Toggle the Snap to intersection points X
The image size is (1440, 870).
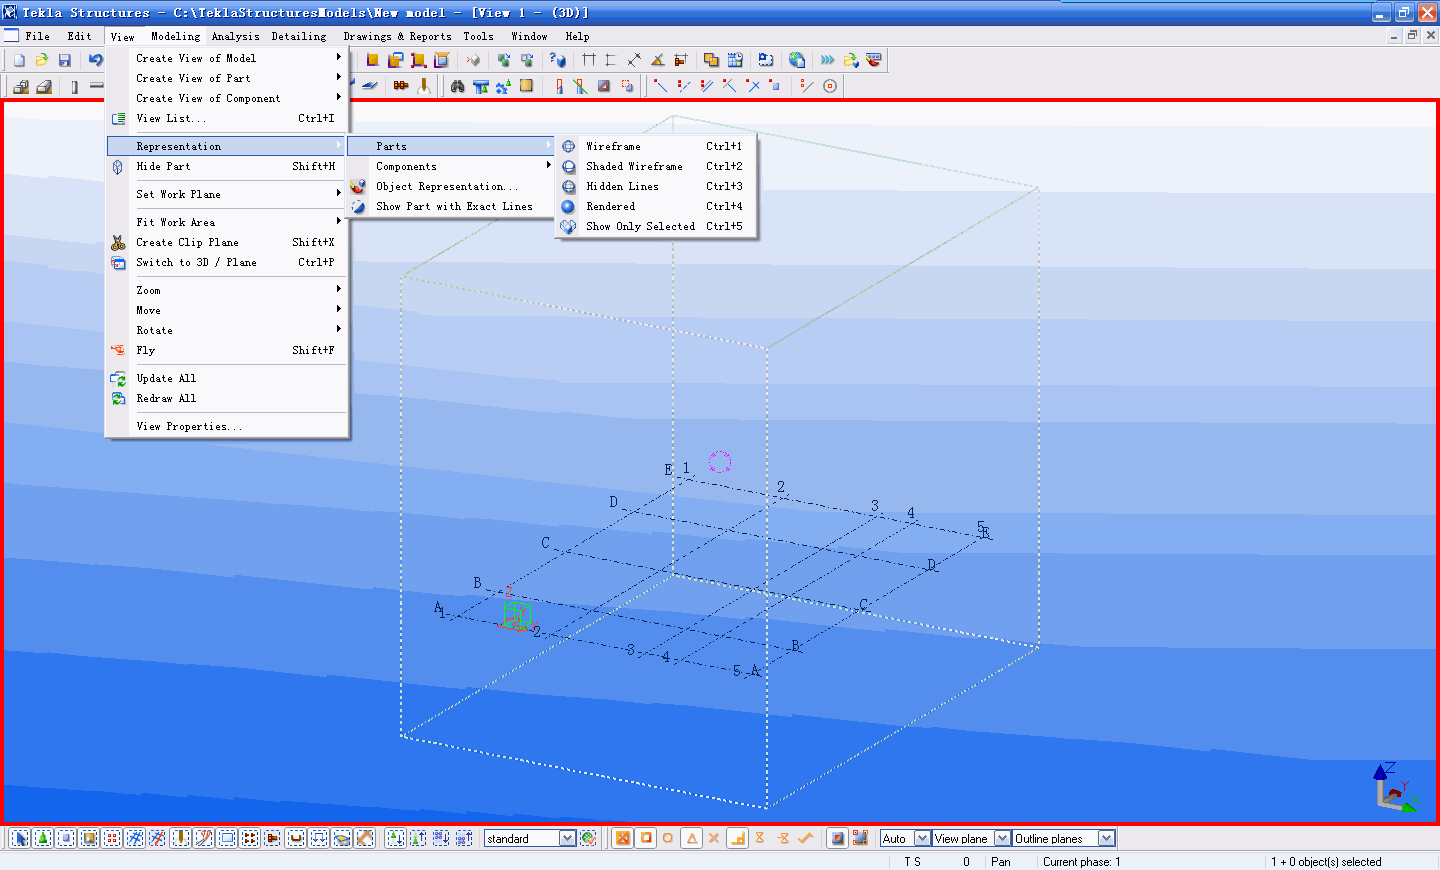point(714,838)
